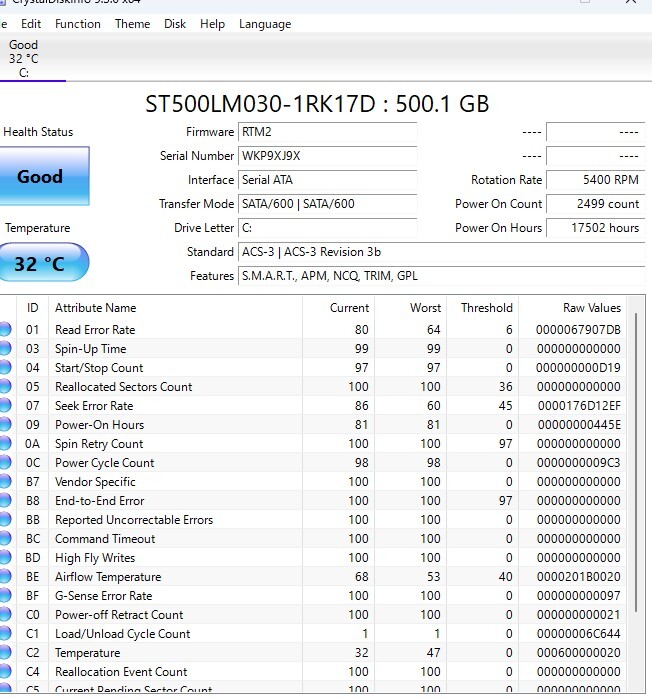Select the status orb for Reallocated Sectors Count
This screenshot has height=699, width=652.
[x=4, y=387]
